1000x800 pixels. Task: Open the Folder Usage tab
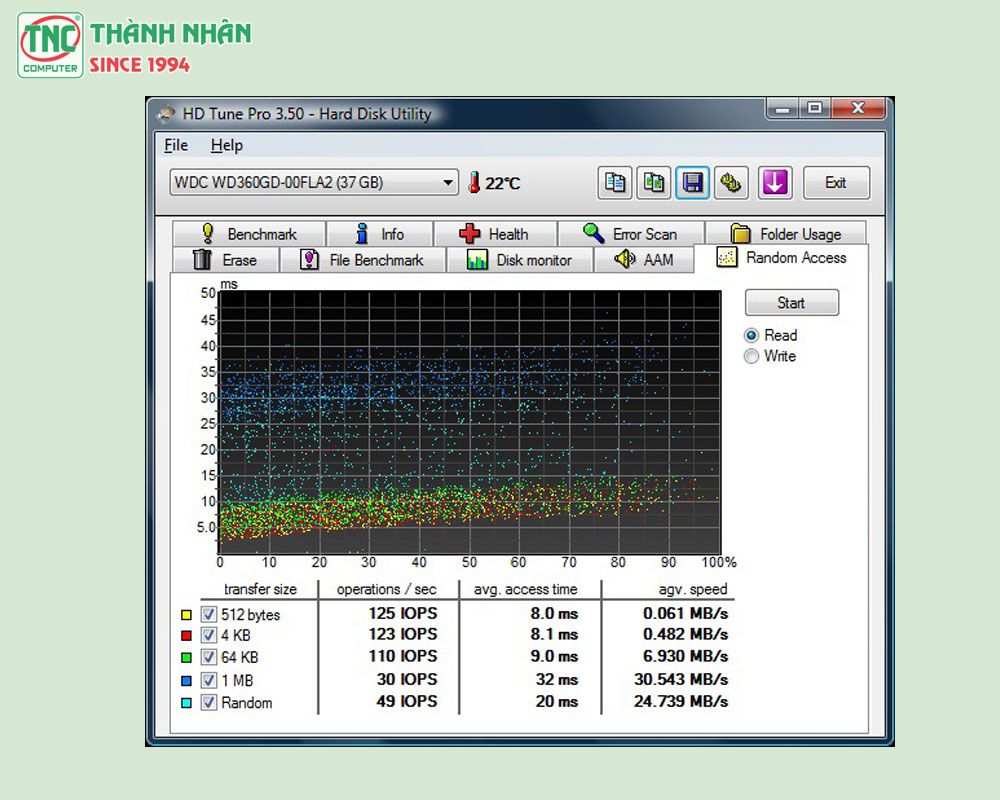point(786,234)
